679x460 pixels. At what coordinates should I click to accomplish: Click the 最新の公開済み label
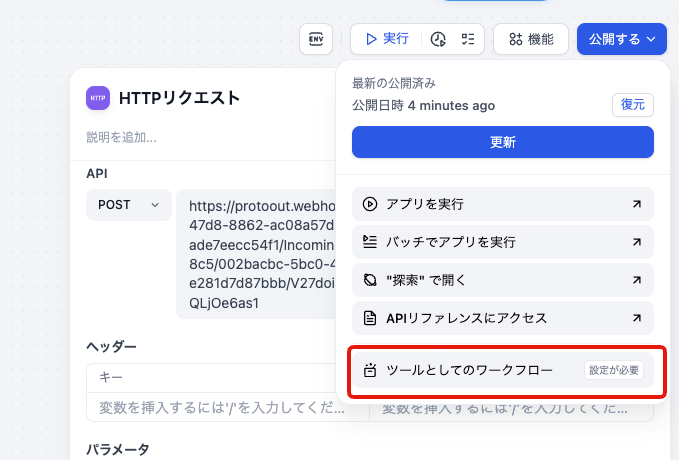(x=394, y=83)
